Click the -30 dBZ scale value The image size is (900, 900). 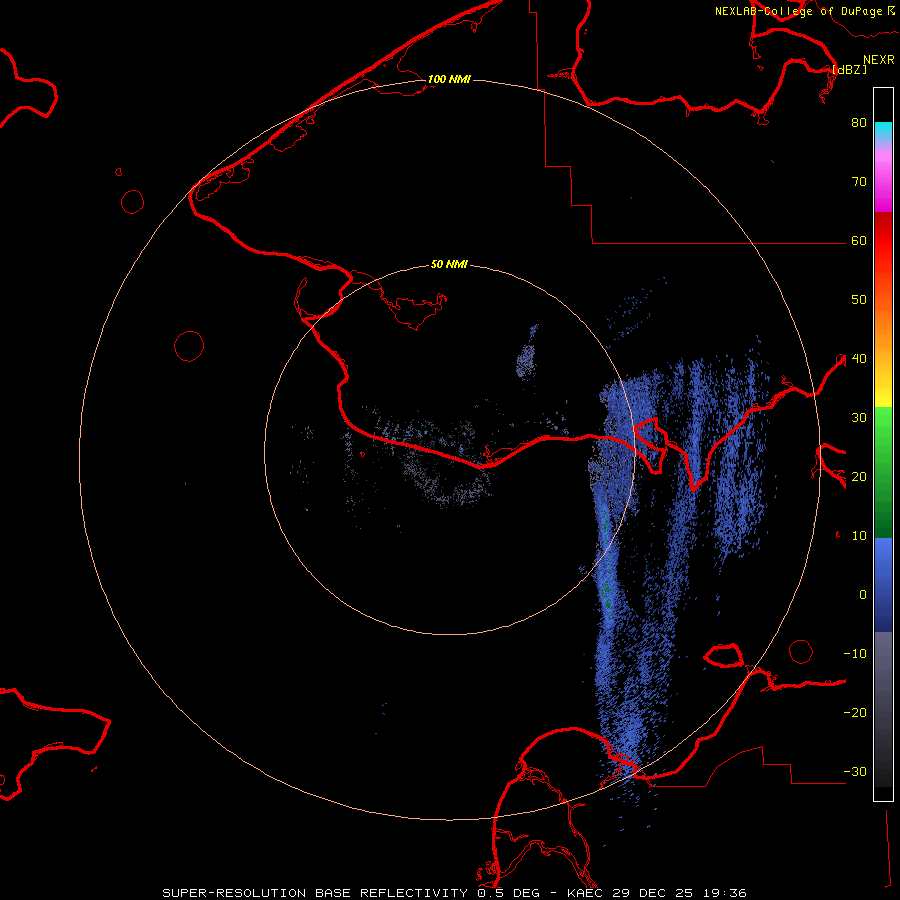[x=855, y=772]
